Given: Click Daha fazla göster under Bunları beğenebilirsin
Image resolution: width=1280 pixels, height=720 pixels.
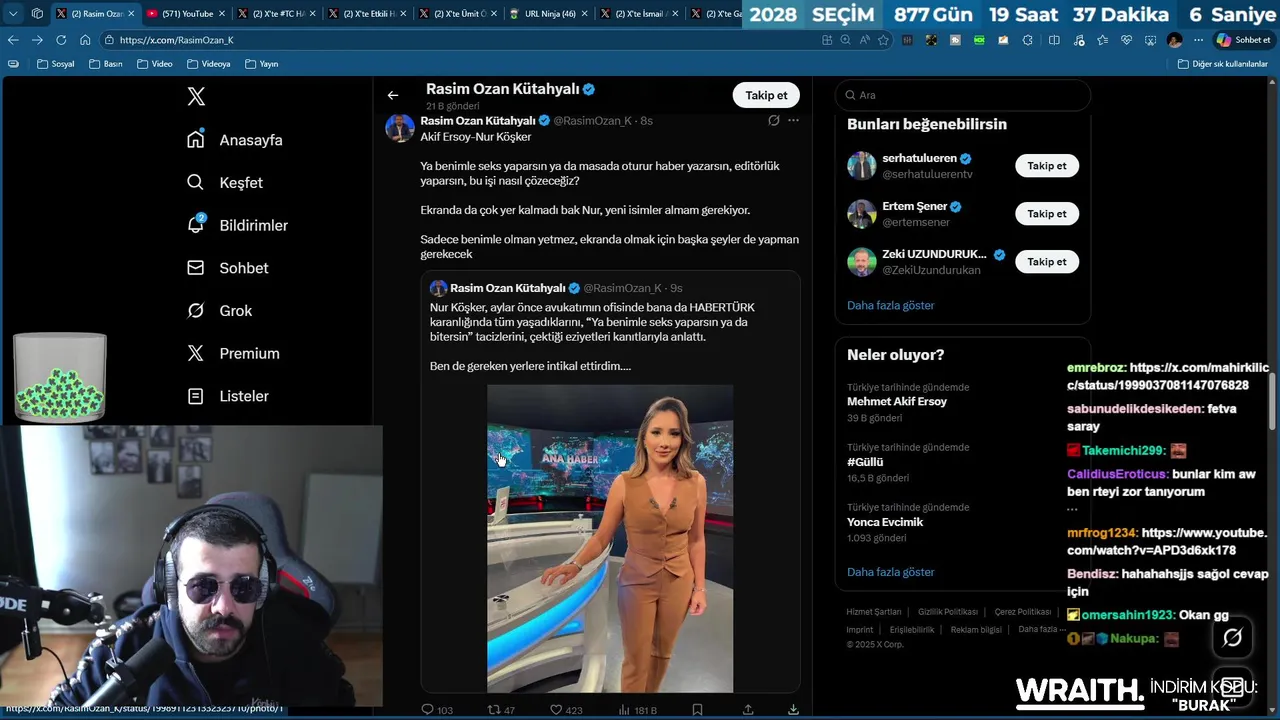Looking at the screenshot, I should tap(890, 305).
